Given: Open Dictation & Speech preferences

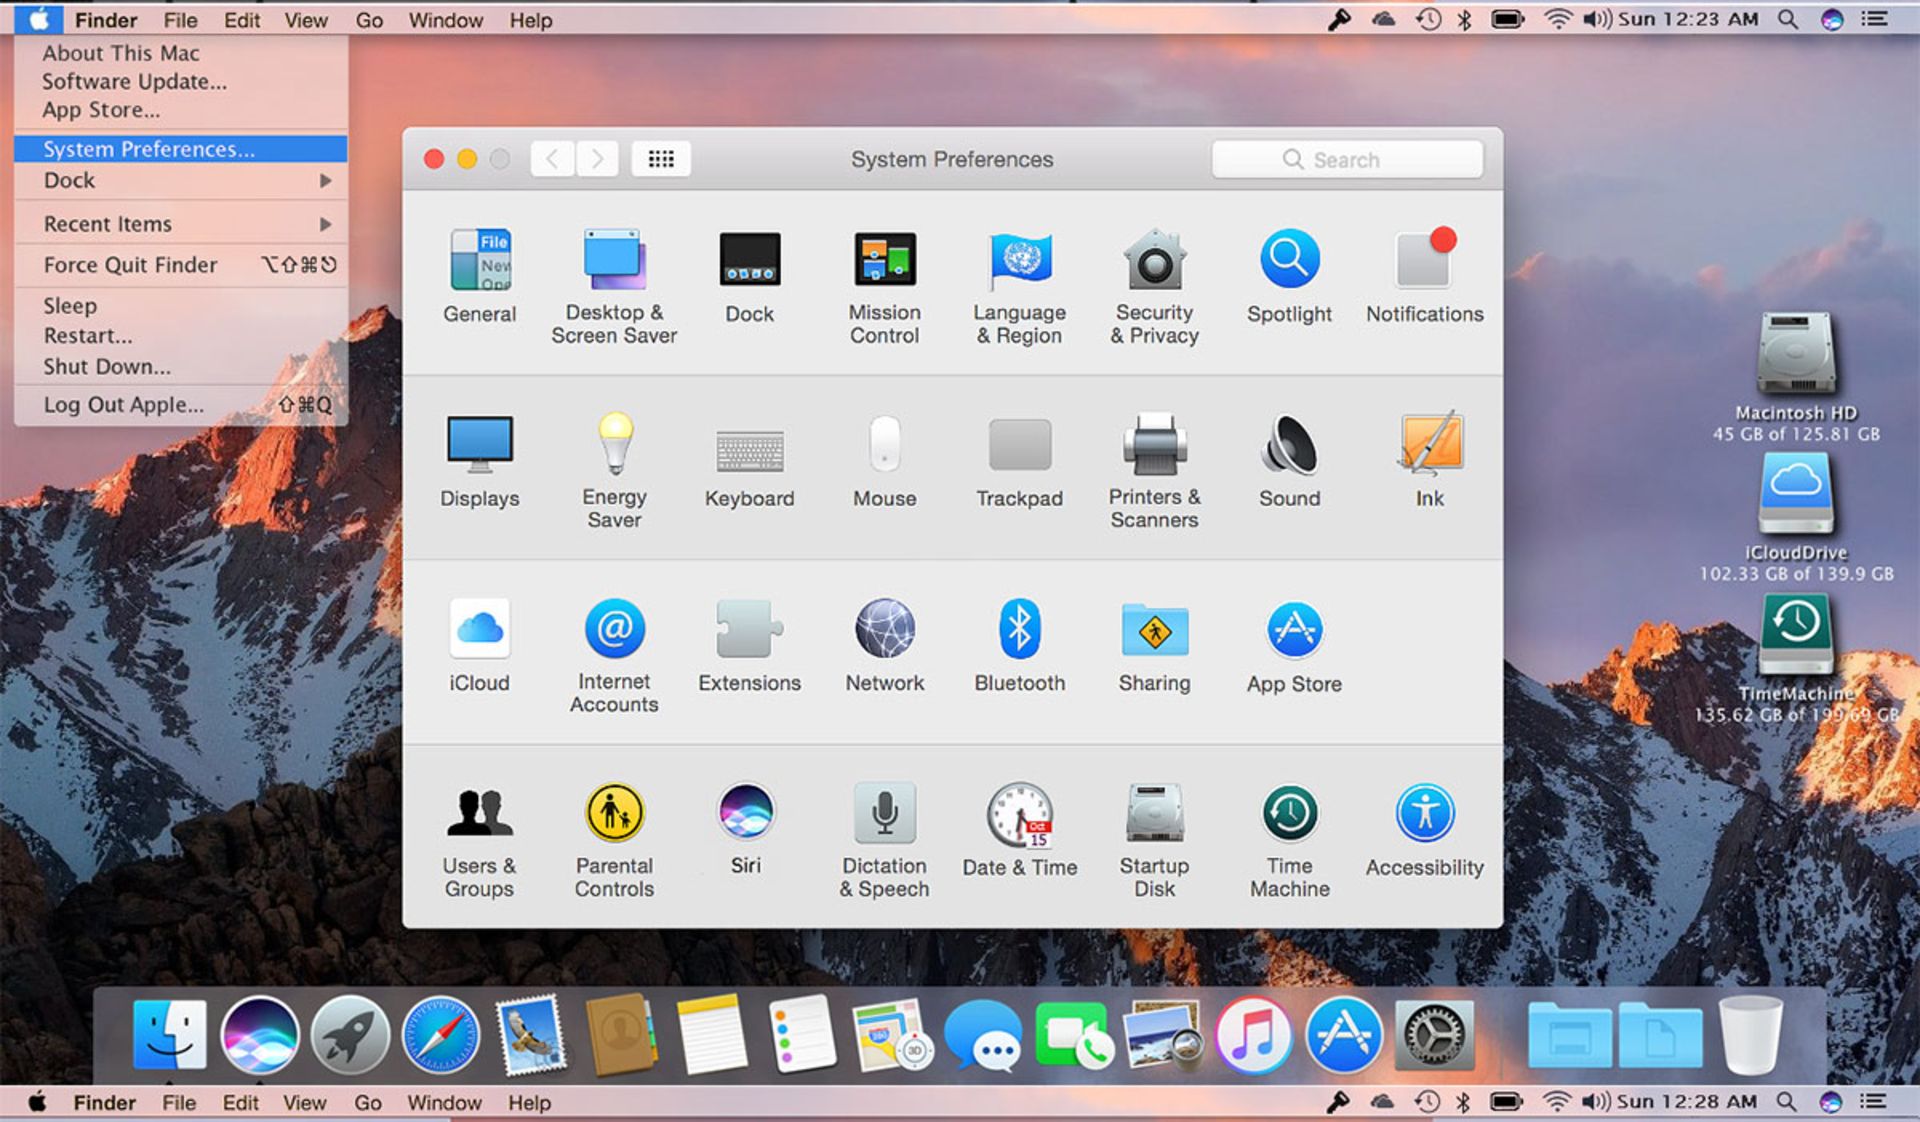Looking at the screenshot, I should [x=884, y=840].
